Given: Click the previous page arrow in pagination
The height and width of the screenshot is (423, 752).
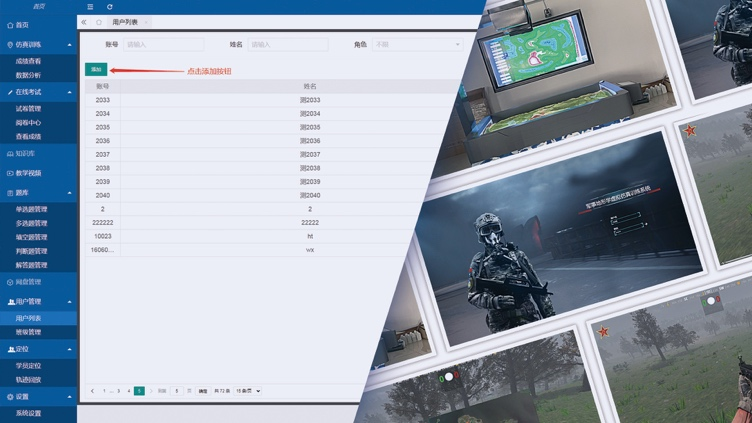Looking at the screenshot, I should pos(93,391).
